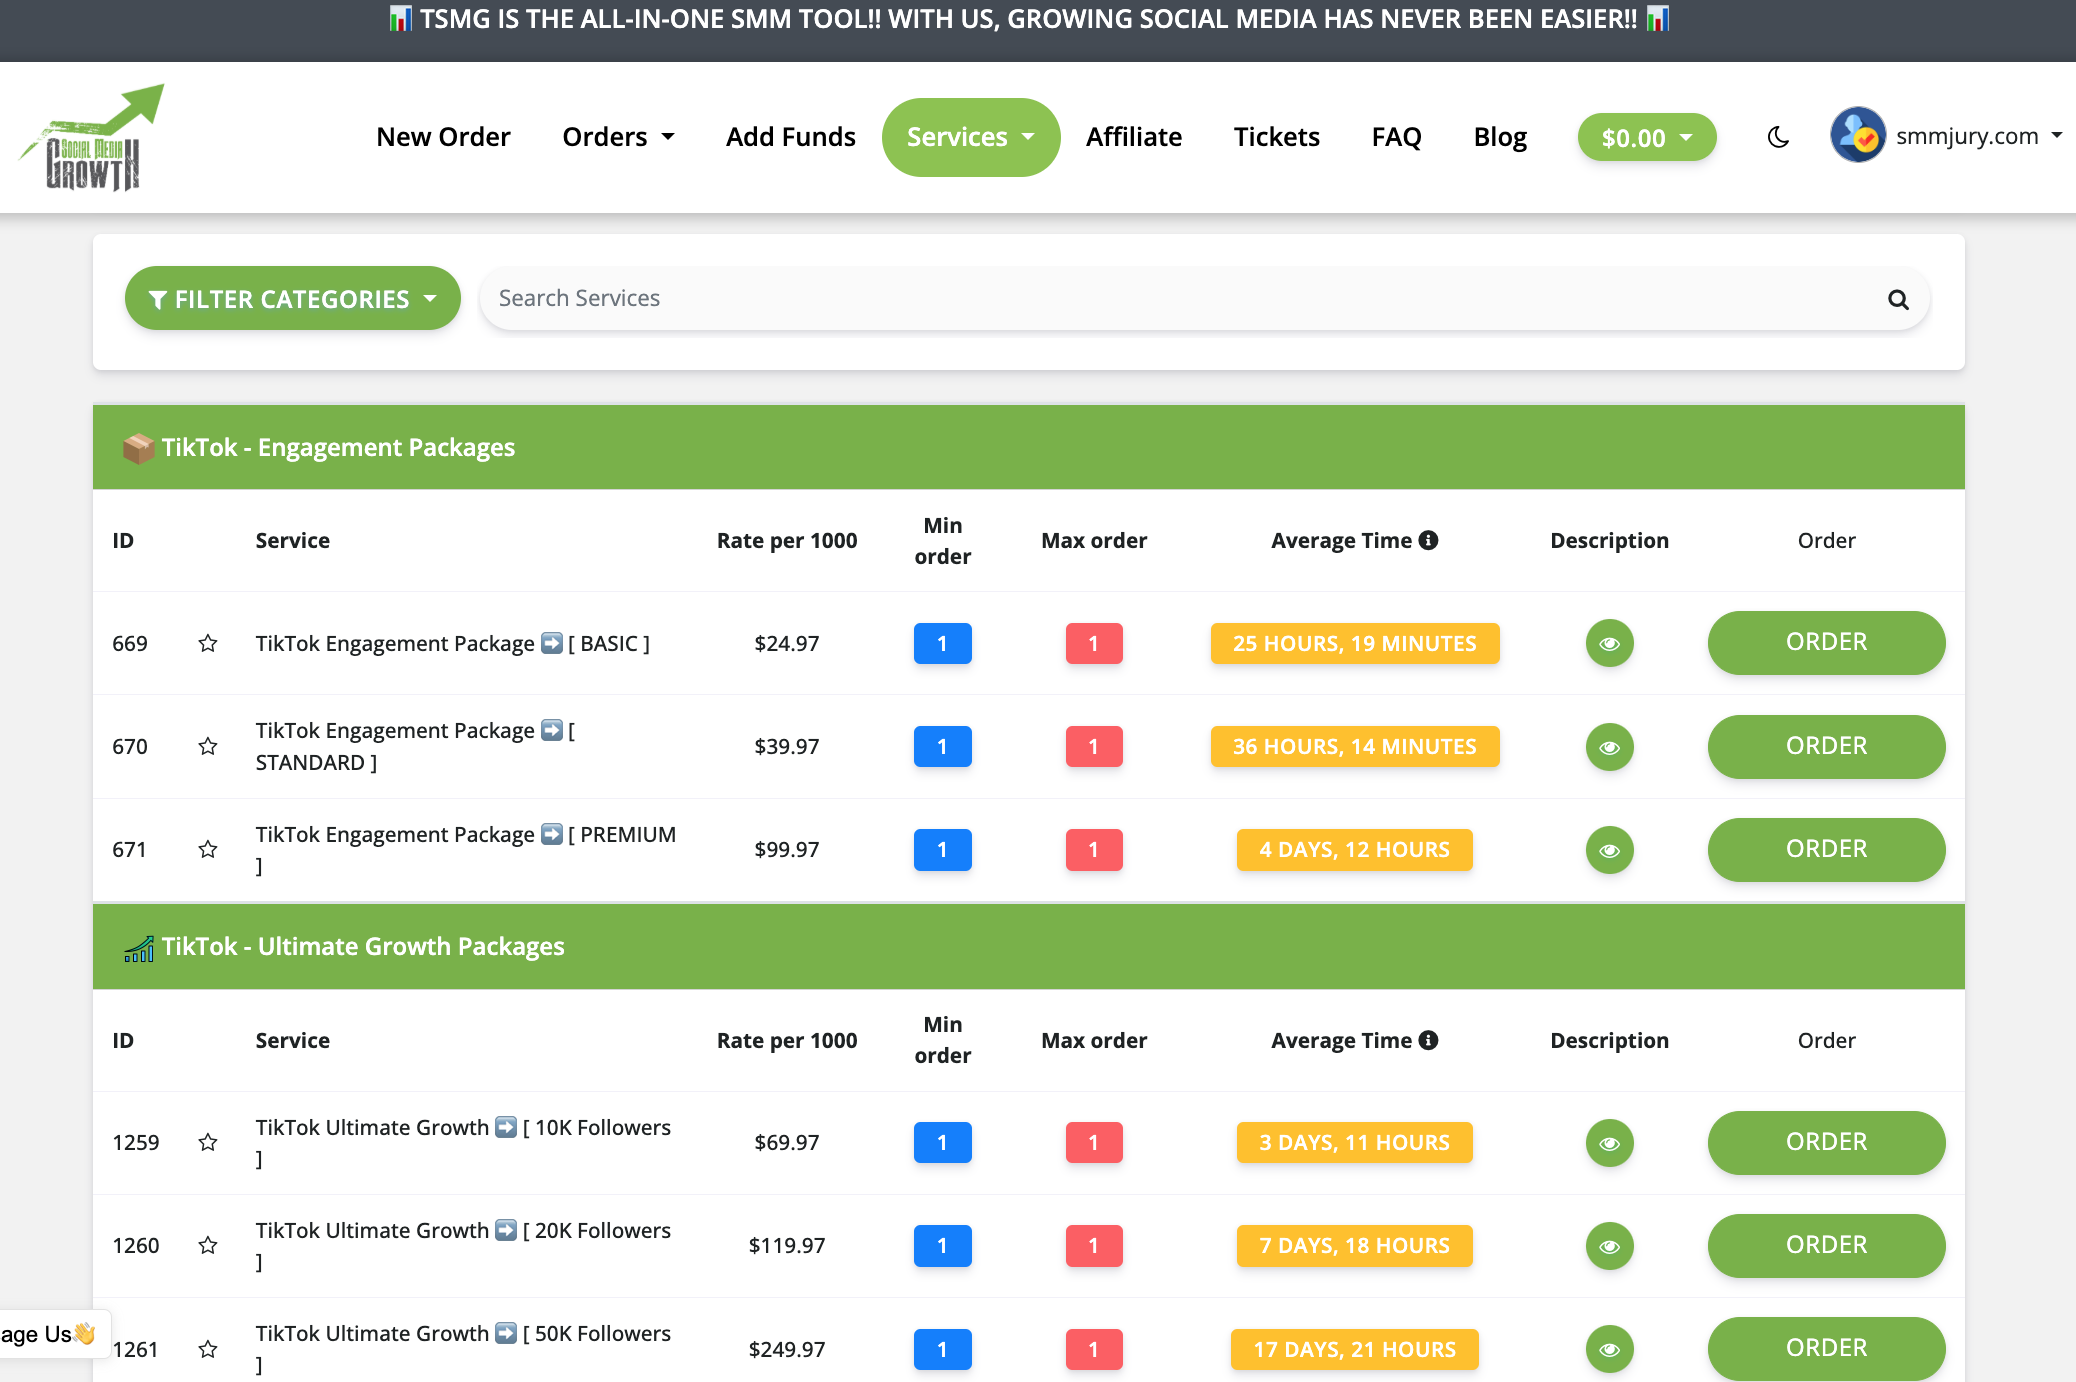This screenshot has width=2076, height=1382.
Task: Open the FAQ page
Action: (x=1396, y=137)
